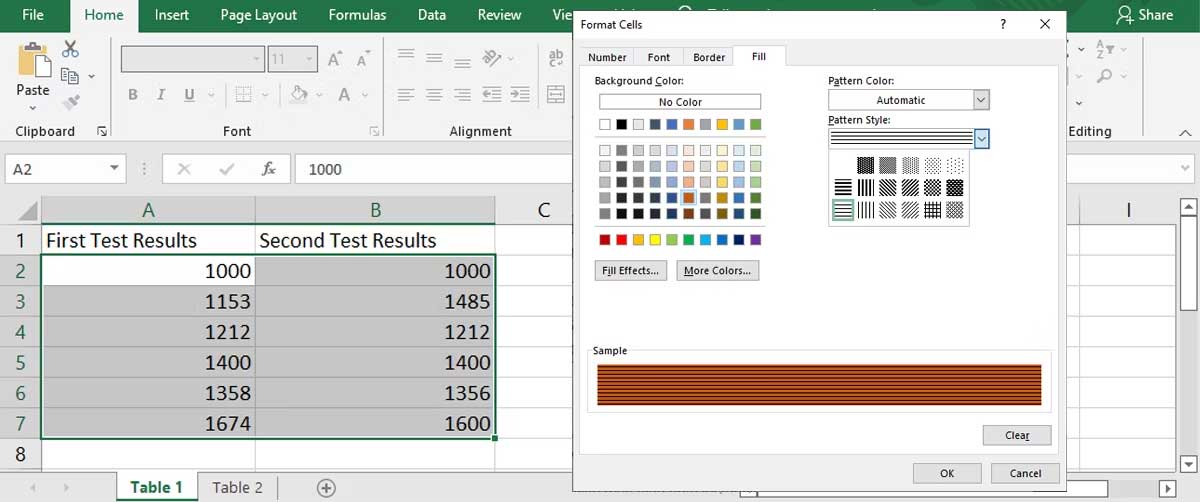Open the File menu
Viewport: 1200px width, 502px height.
pos(33,15)
